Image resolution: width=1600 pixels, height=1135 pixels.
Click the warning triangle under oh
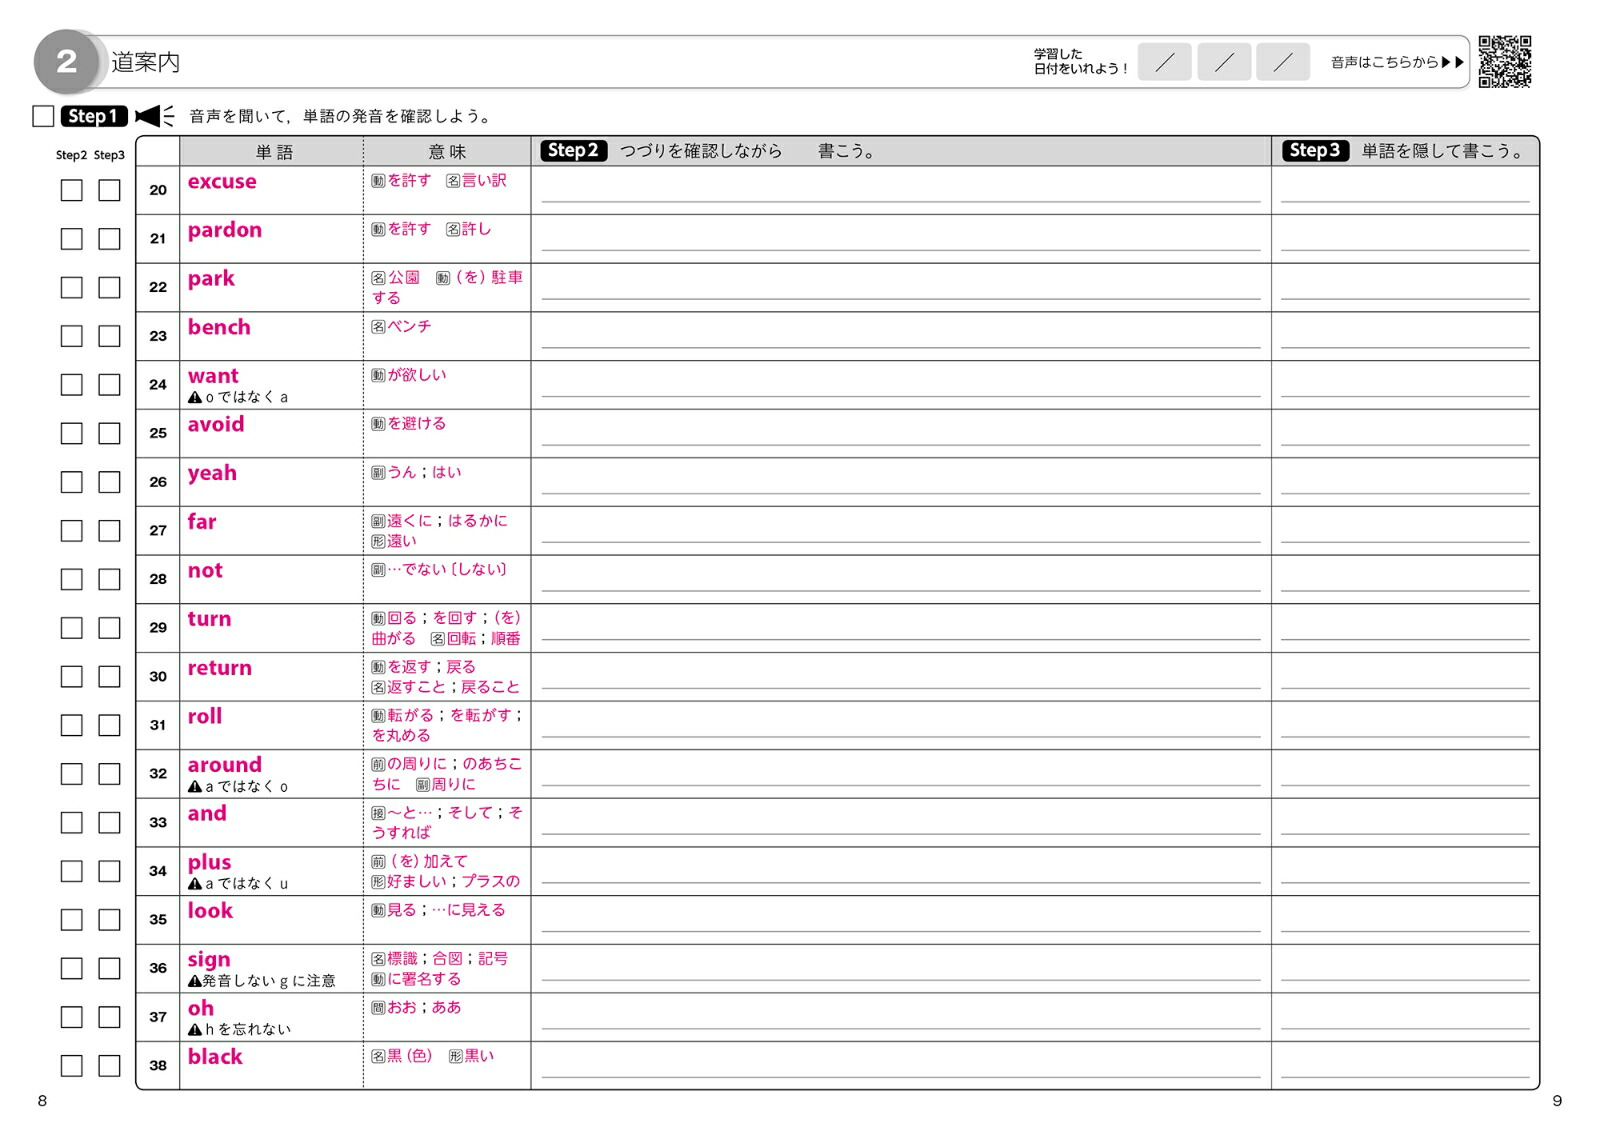pyautogui.click(x=195, y=1030)
